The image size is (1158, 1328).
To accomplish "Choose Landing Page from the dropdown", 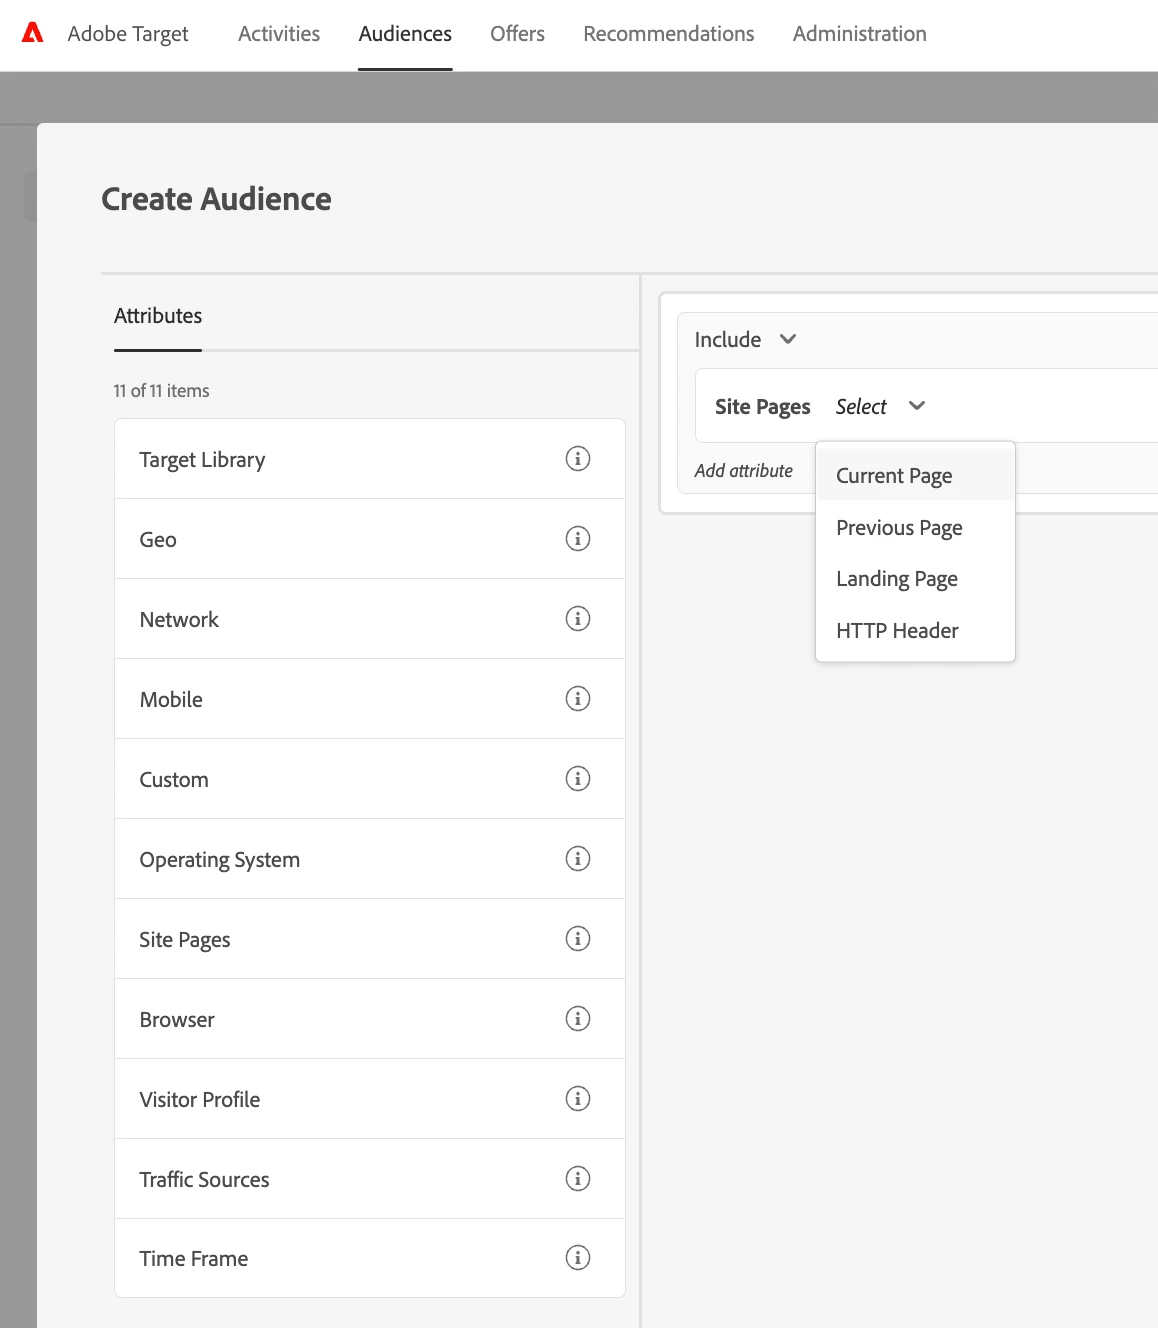I will pyautogui.click(x=915, y=579).
